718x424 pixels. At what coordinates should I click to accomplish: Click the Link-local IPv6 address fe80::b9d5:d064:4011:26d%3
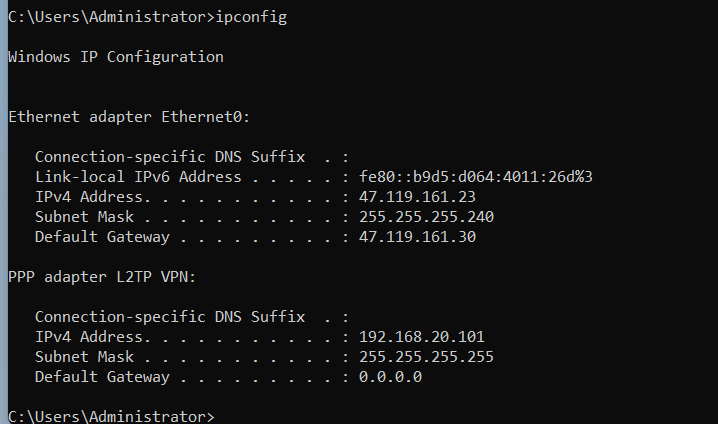pos(476,177)
